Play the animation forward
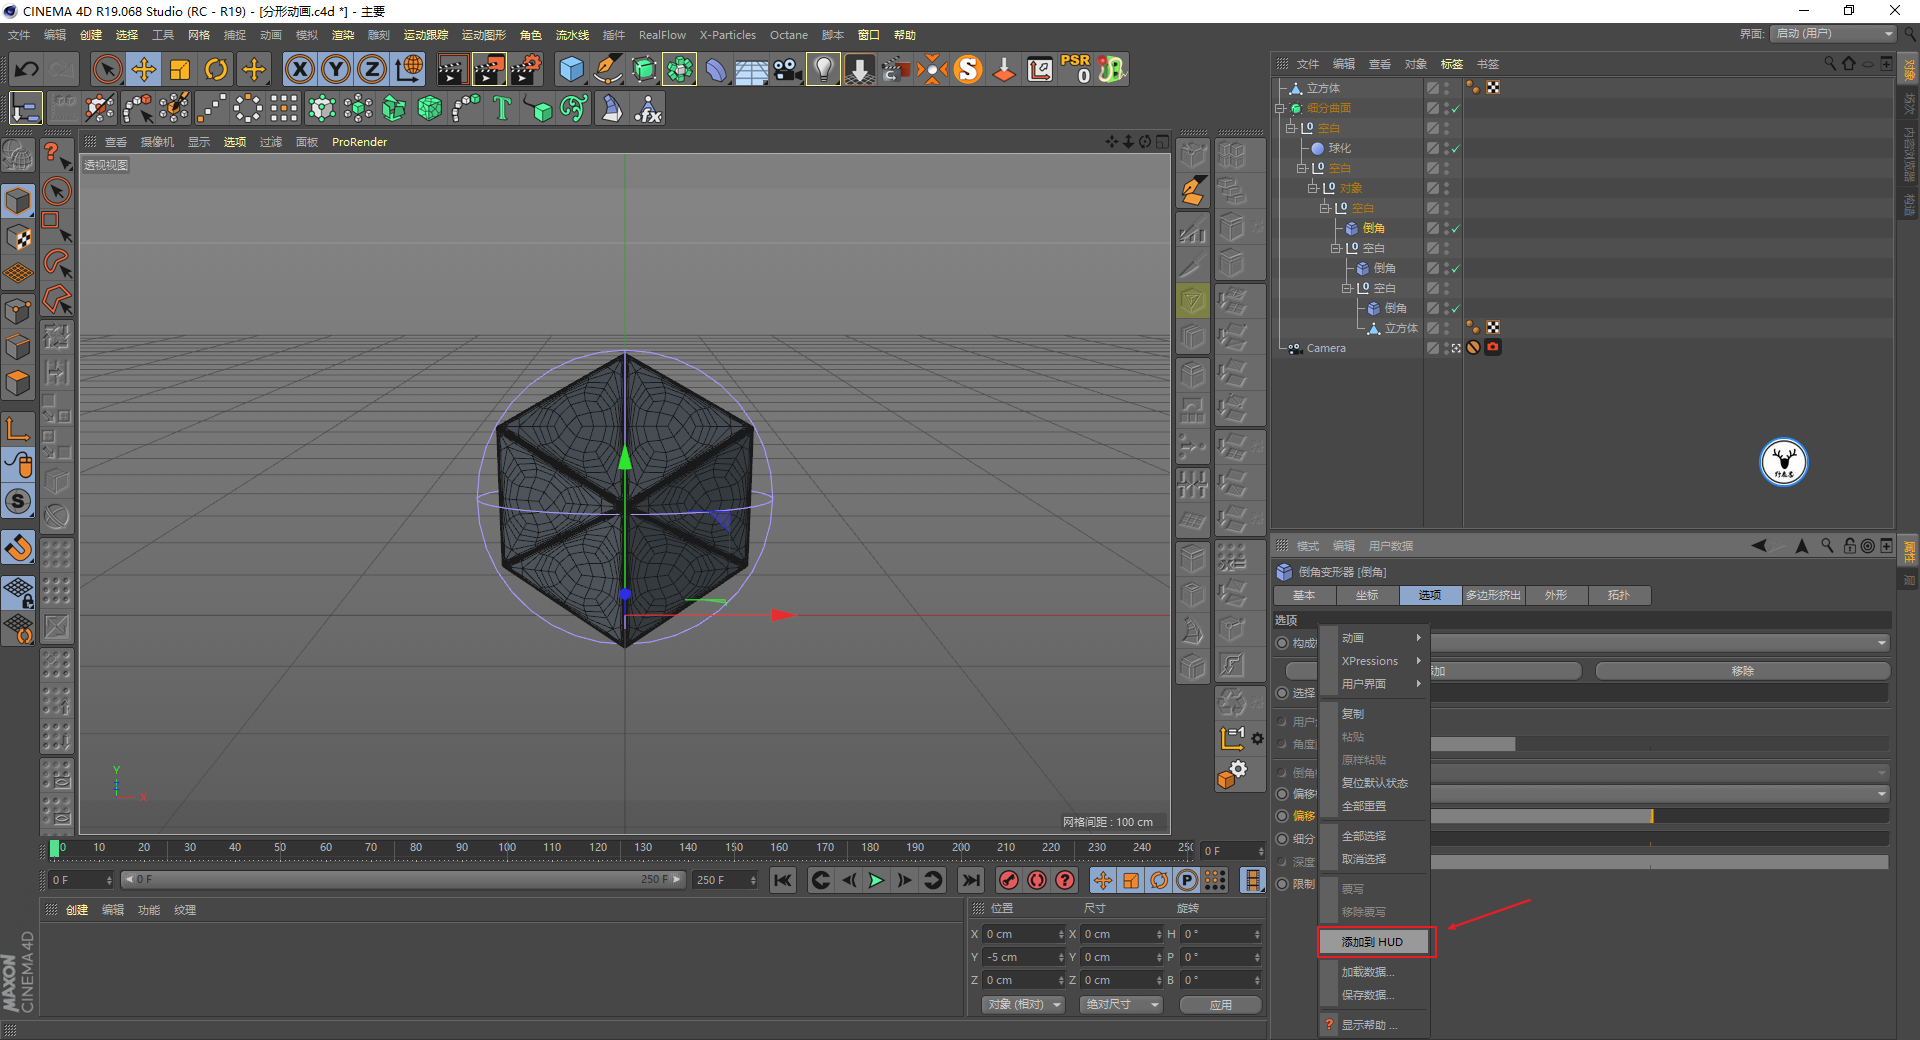 pyautogui.click(x=876, y=880)
